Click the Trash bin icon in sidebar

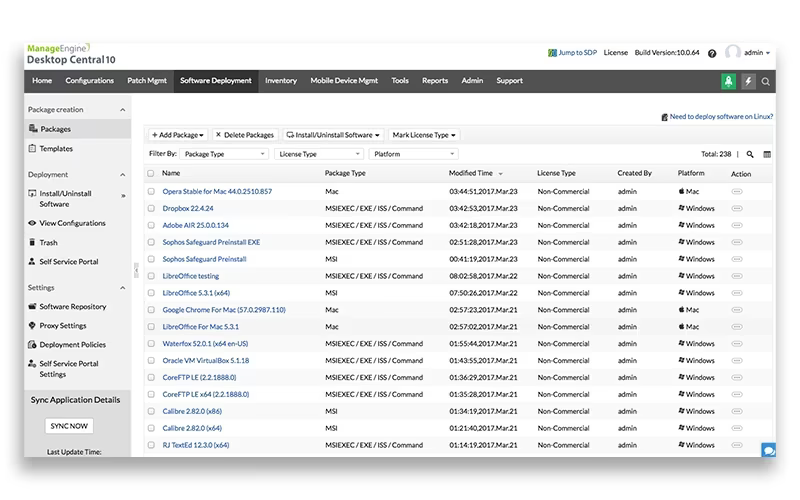(32, 242)
